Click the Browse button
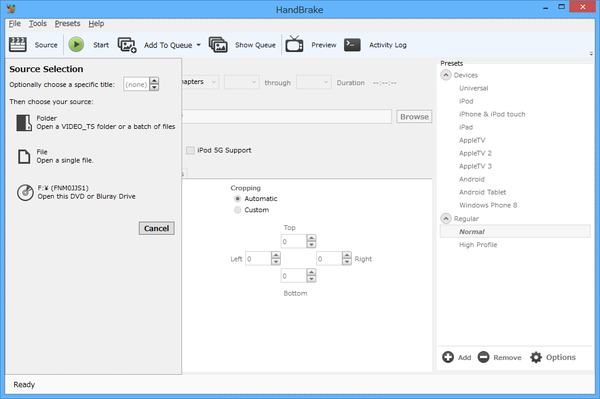Screen dimensions: 600x399 pyautogui.click(x=414, y=117)
